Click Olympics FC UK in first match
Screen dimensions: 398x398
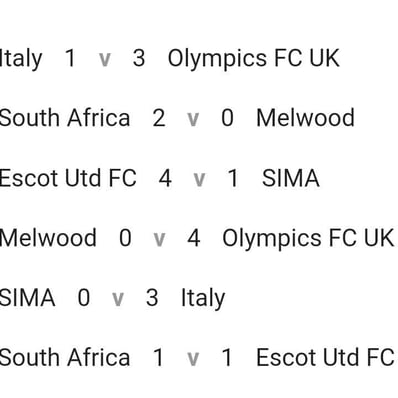click(x=253, y=59)
